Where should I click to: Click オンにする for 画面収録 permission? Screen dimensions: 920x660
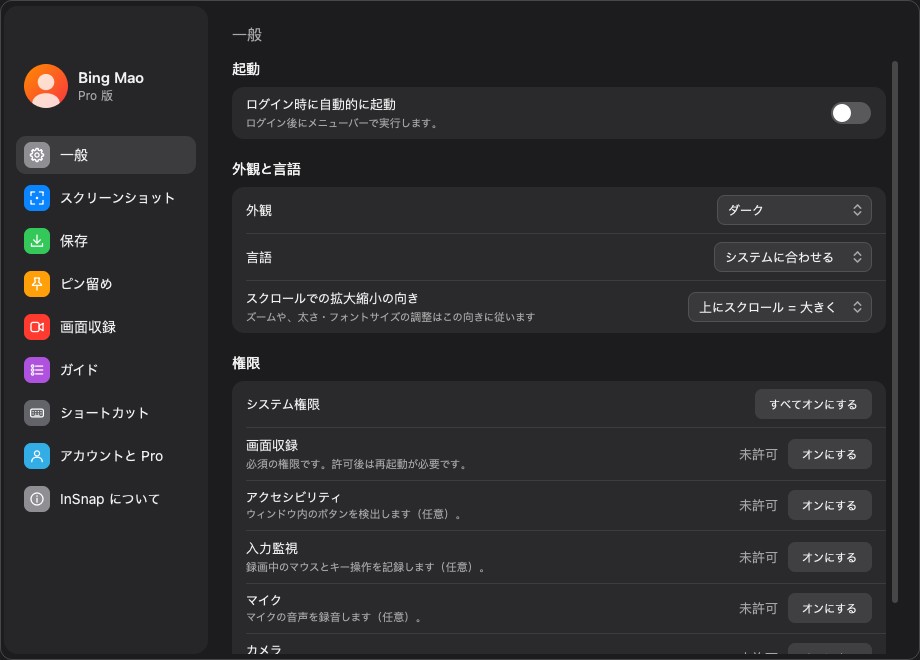pyautogui.click(x=829, y=454)
